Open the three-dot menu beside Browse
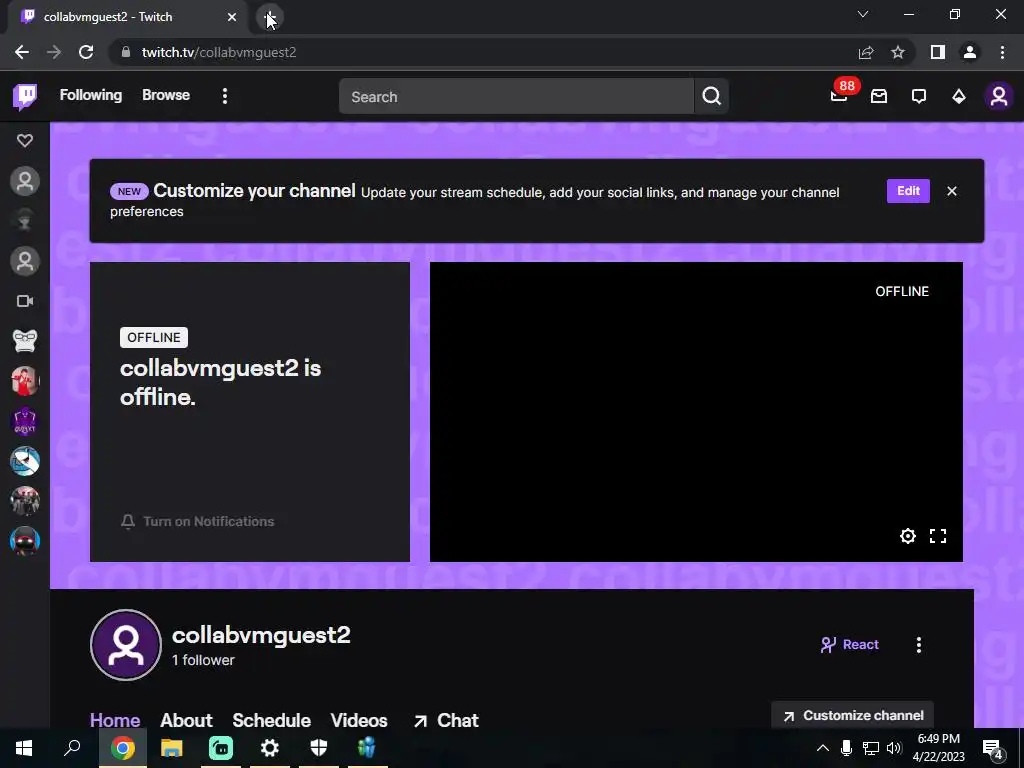The width and height of the screenshot is (1024, 768). 225,97
